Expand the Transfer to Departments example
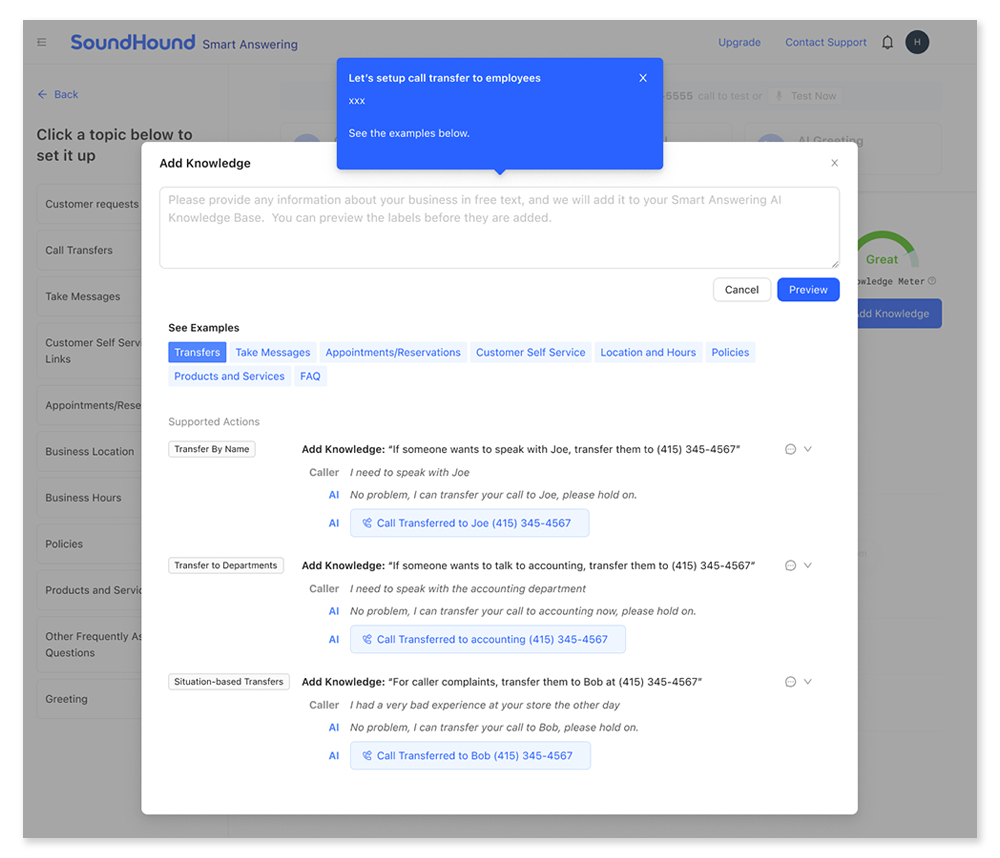The height and width of the screenshot is (858, 1000). (x=806, y=564)
